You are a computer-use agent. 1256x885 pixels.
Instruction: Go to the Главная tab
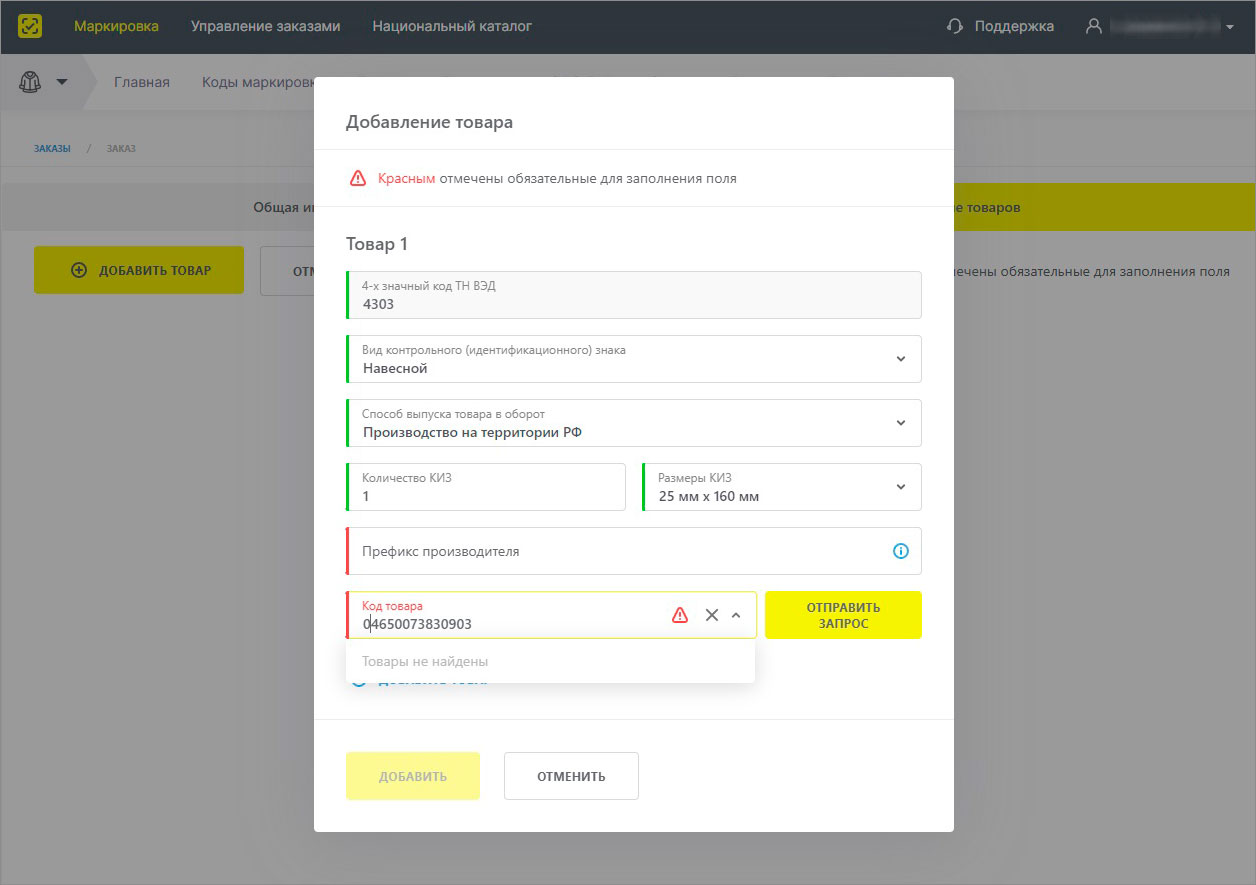tap(142, 82)
